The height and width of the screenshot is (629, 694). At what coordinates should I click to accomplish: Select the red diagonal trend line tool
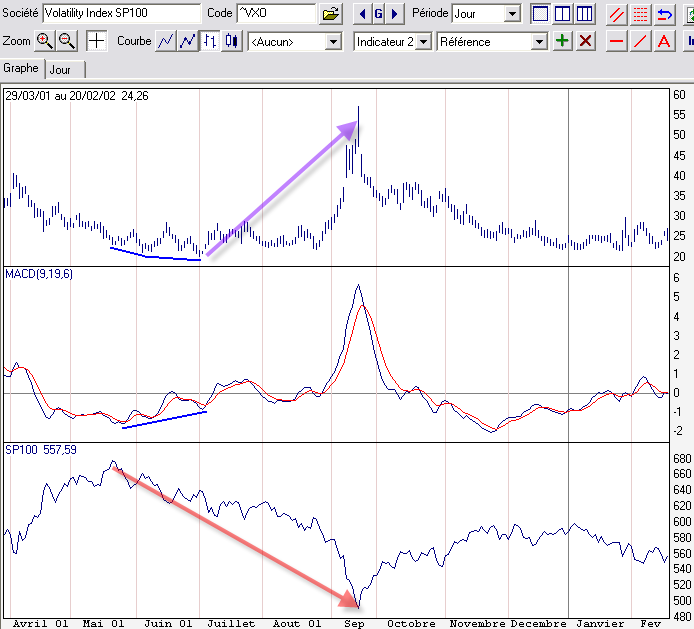(640, 42)
